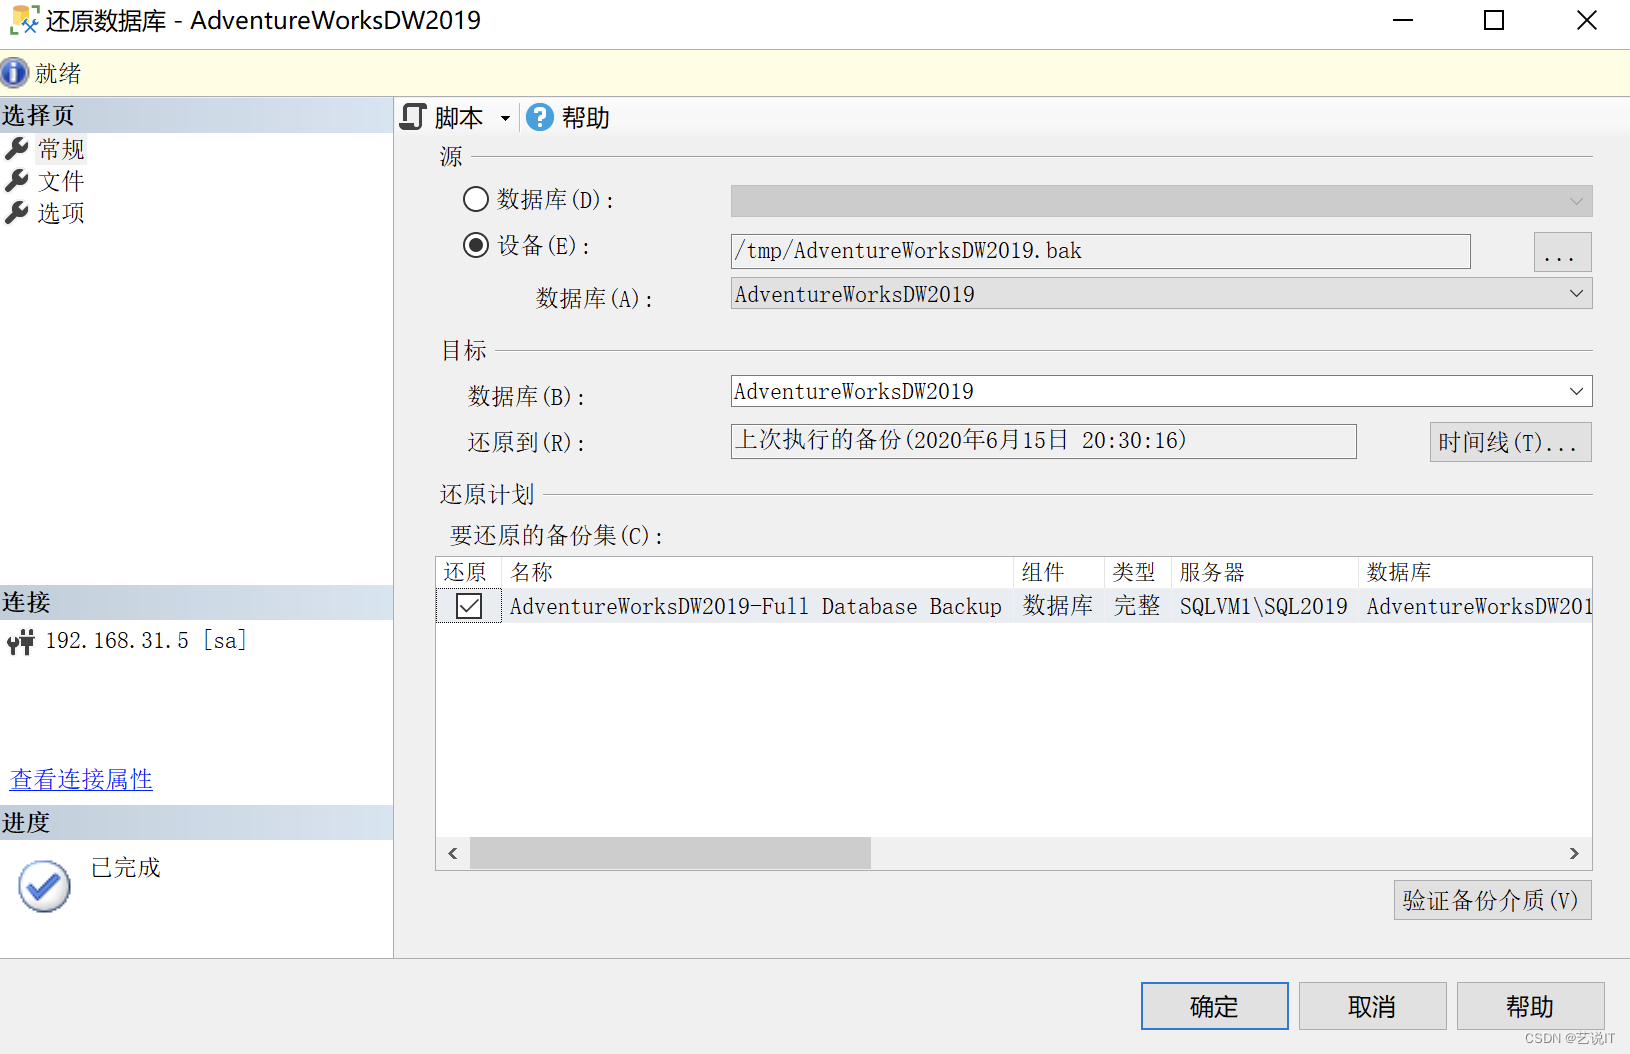
Task: Click the ready status info icon
Action: pos(14,73)
